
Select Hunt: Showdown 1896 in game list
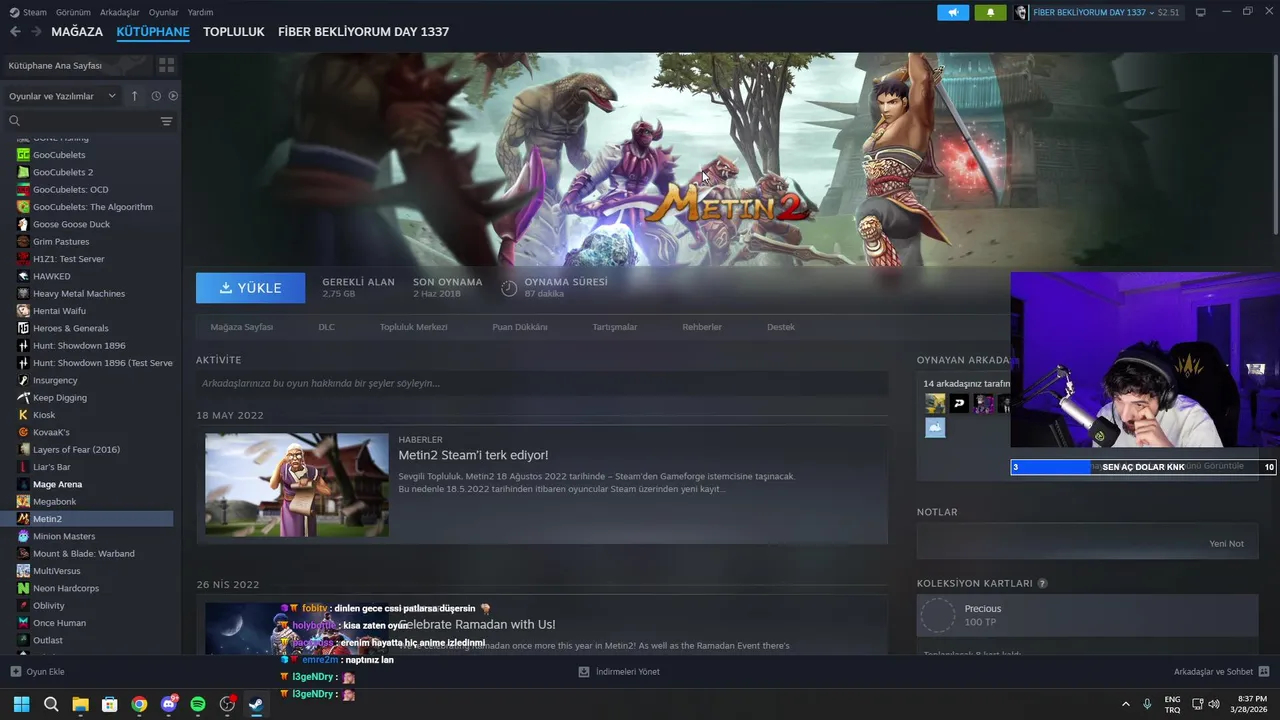pos(79,345)
